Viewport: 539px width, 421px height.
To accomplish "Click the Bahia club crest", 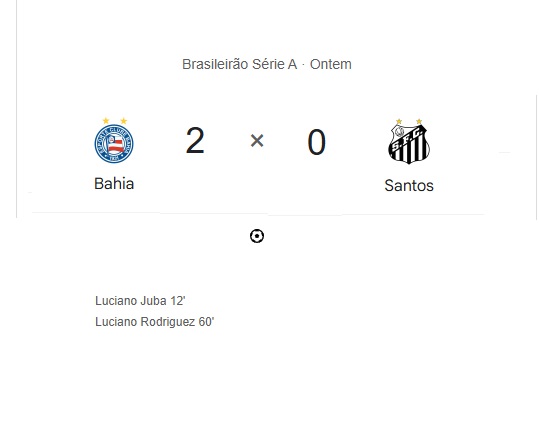I will pos(114,143).
